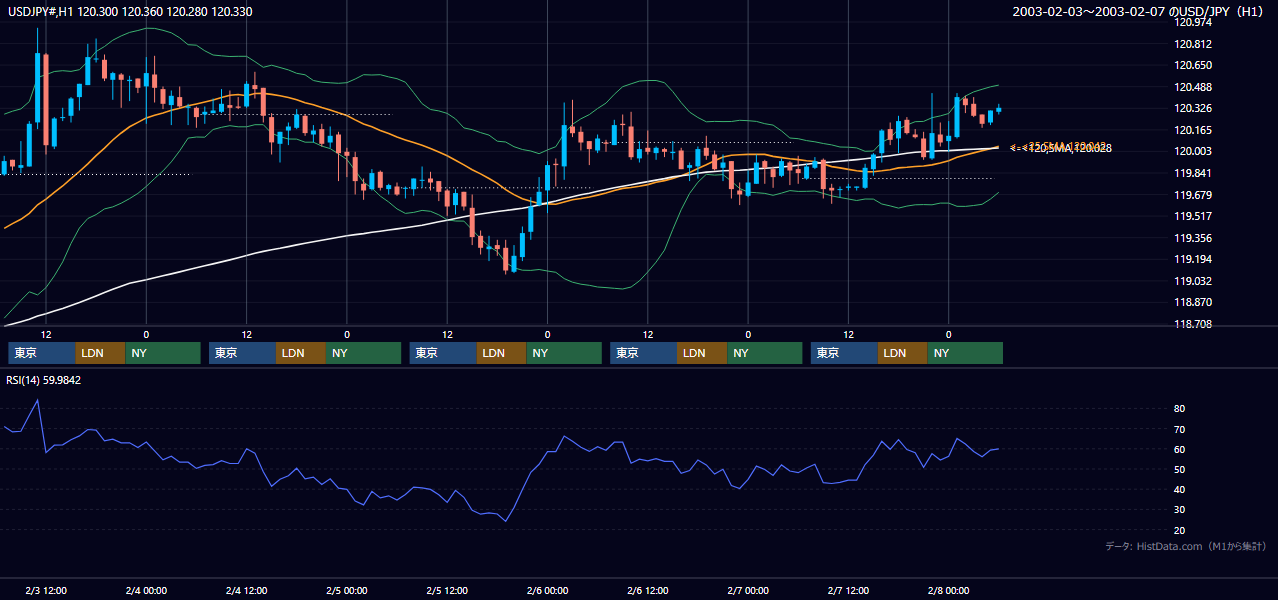Pick the 119.356 price level

[1194, 238]
